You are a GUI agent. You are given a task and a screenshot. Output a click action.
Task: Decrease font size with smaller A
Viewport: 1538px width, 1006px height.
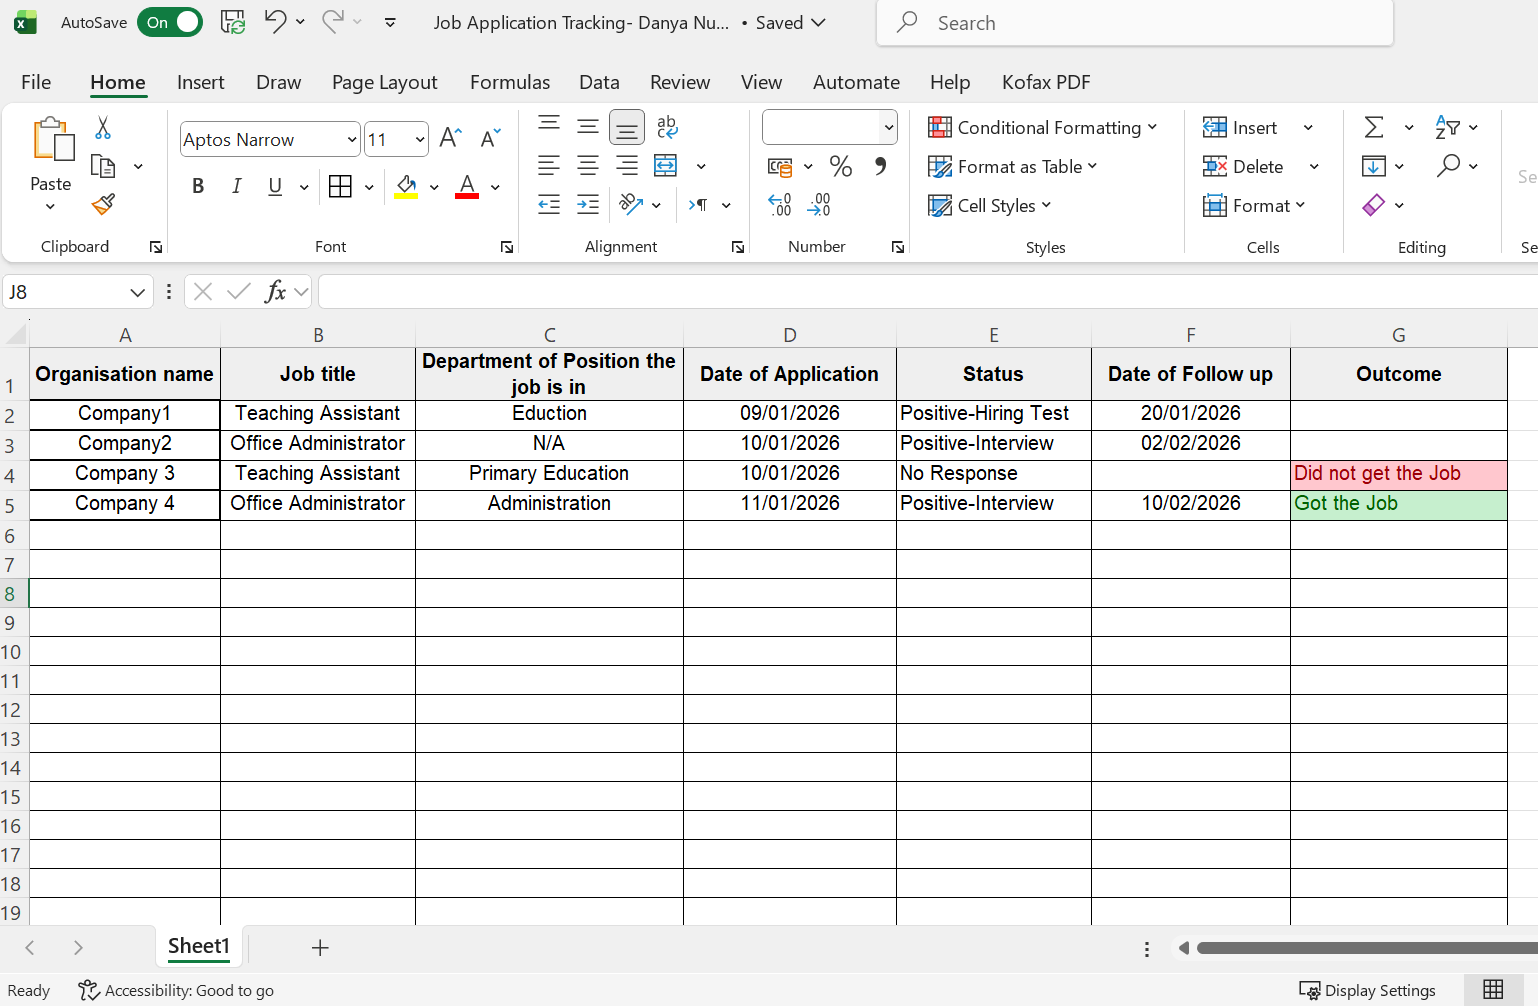point(490,138)
